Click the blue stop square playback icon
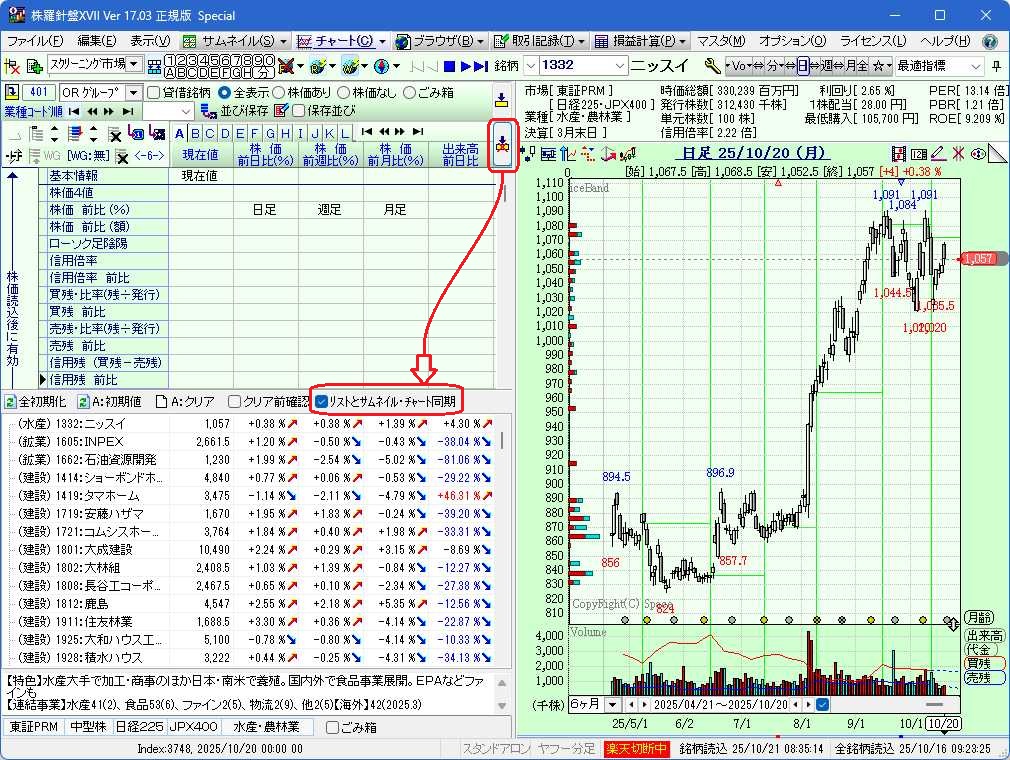 (x=450, y=66)
